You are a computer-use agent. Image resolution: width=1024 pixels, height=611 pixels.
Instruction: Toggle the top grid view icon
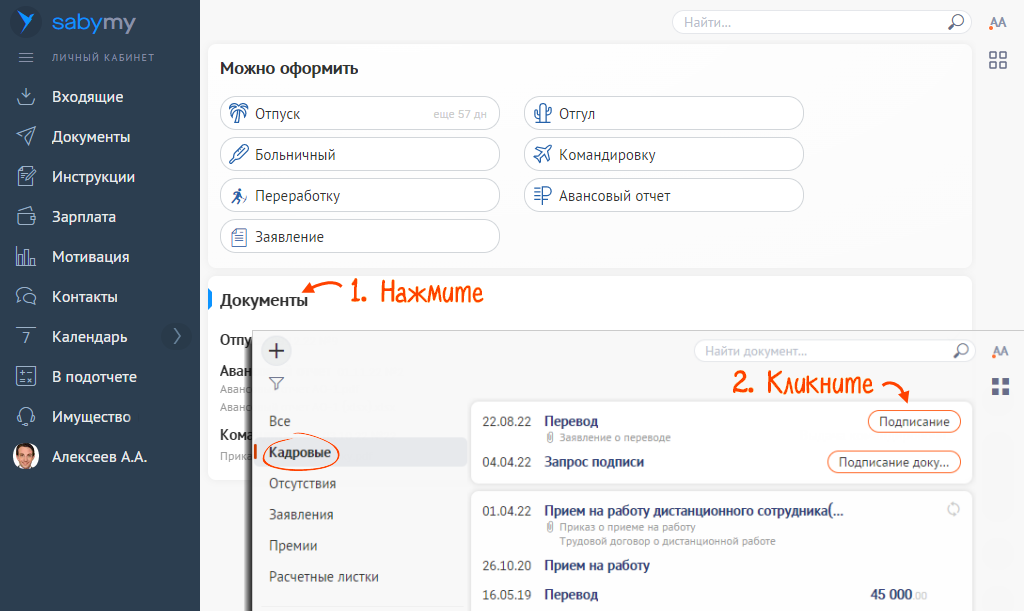(997, 60)
